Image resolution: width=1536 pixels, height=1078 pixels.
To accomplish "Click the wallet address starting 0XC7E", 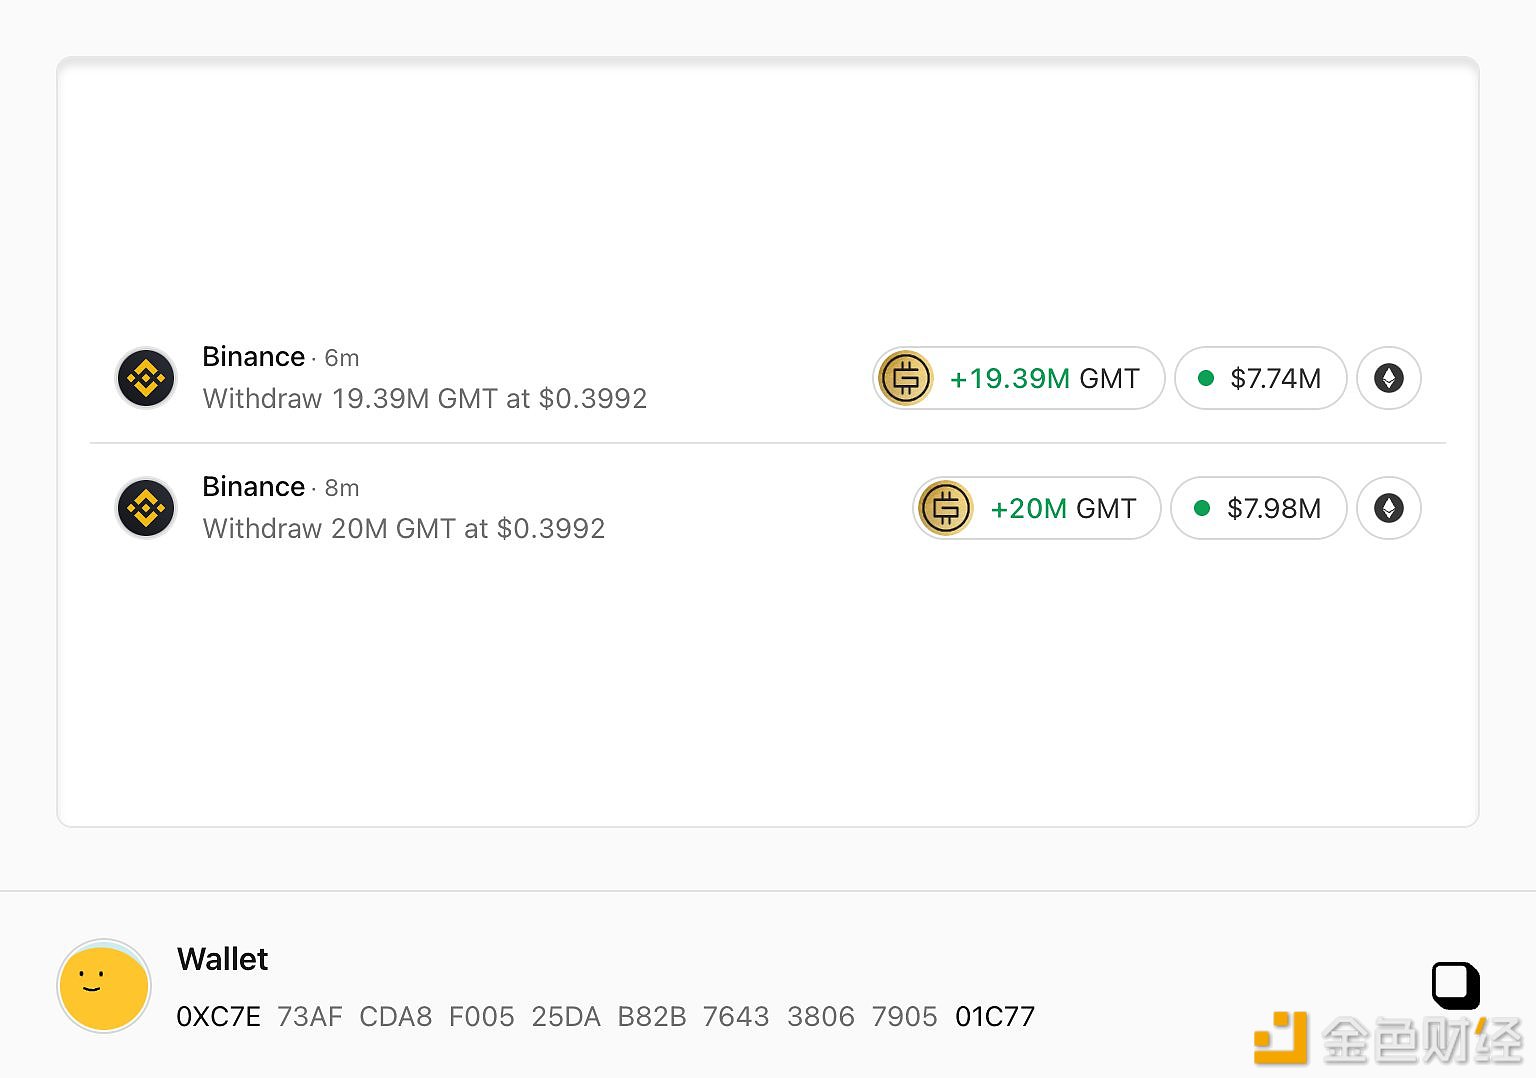I will pos(605,1017).
